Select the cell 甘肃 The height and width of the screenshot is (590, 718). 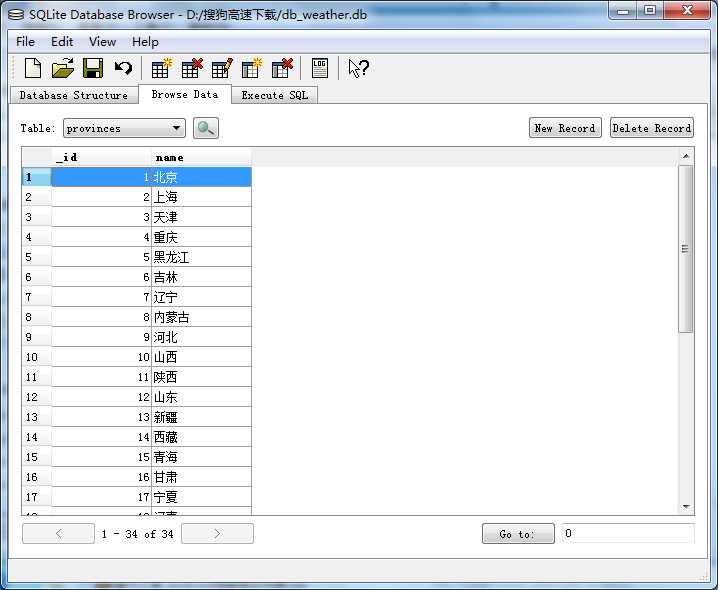pyautogui.click(x=201, y=477)
